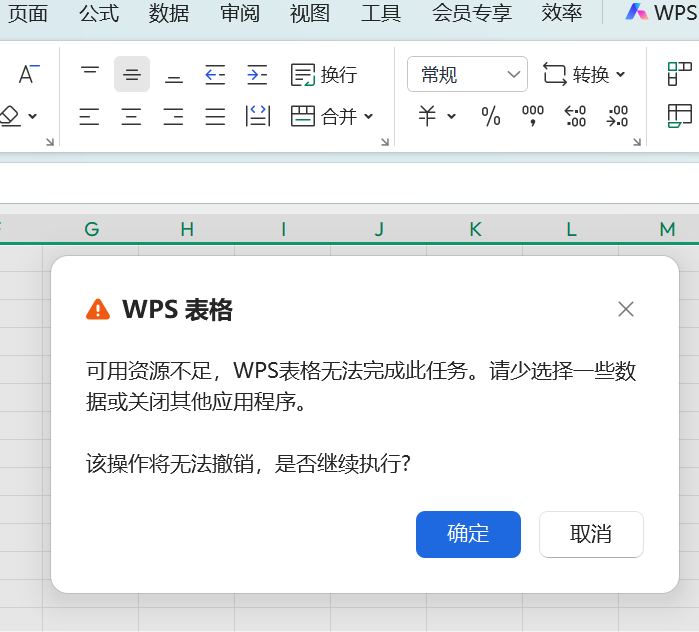Select column J header
699x632 pixels.
point(379,229)
